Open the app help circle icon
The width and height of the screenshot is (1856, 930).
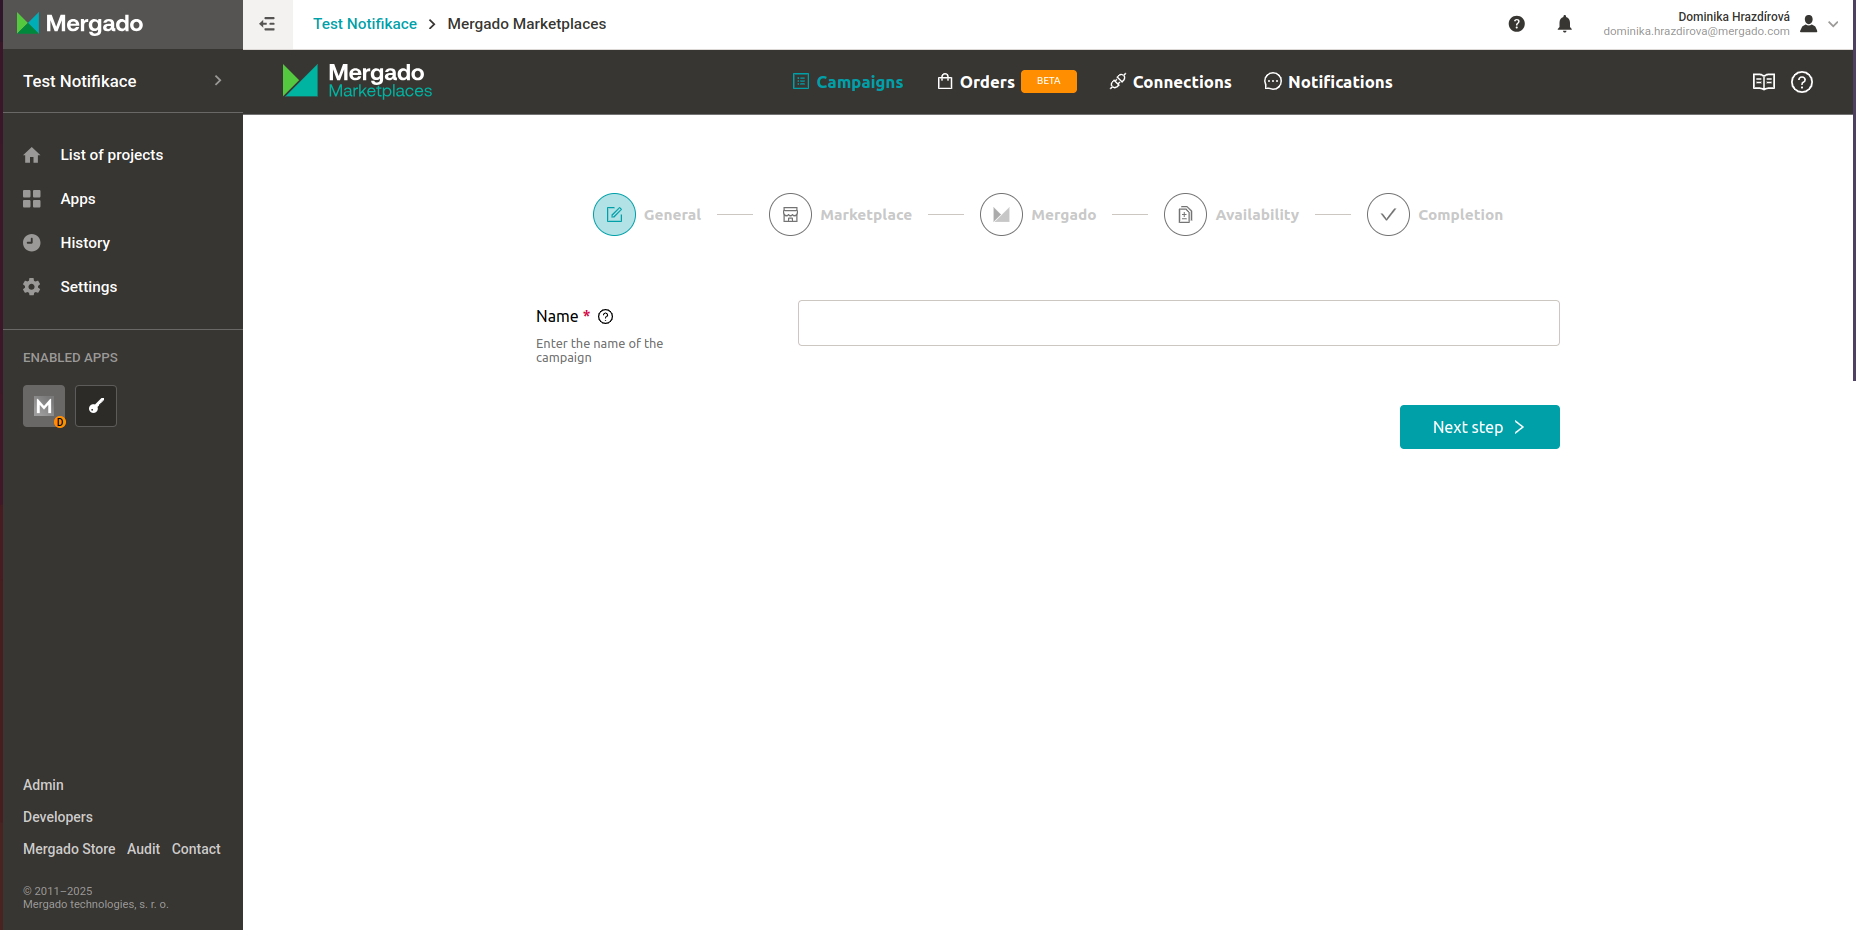click(1802, 82)
